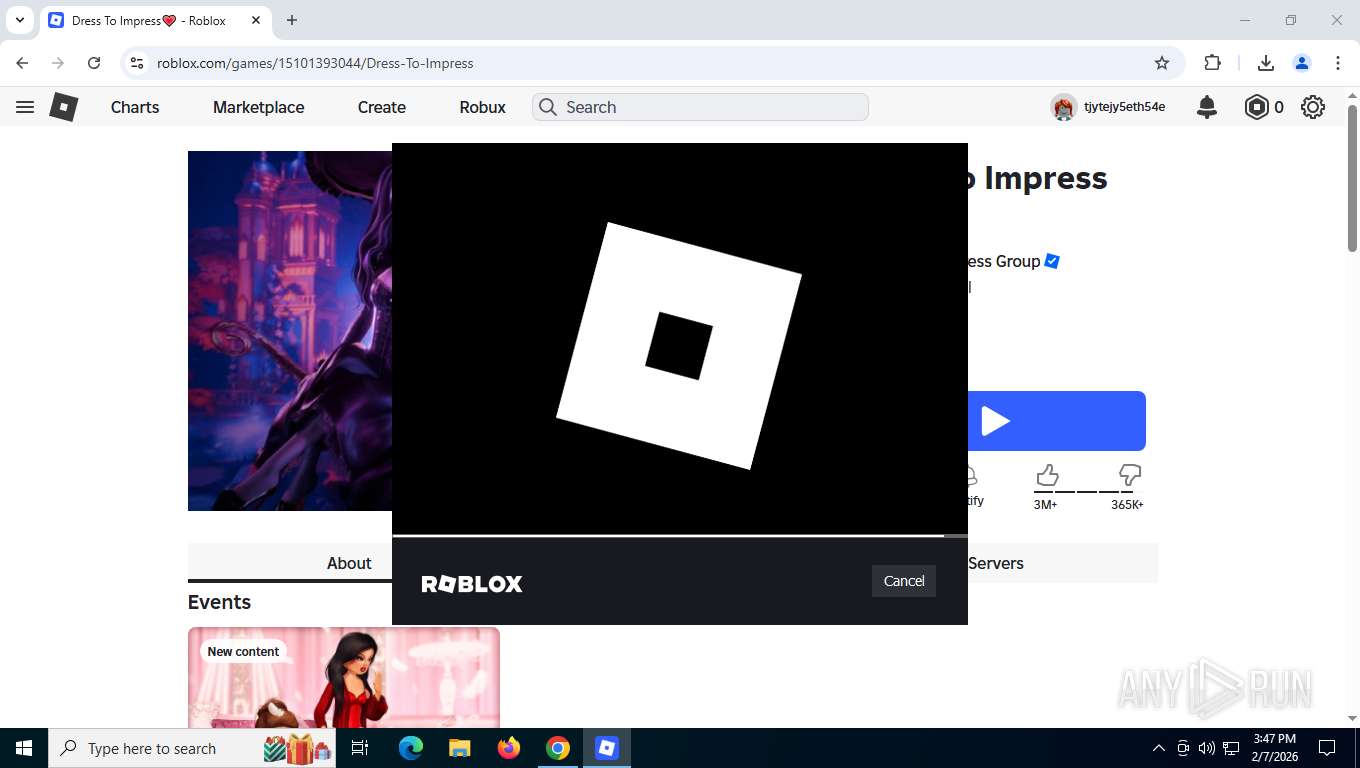Open the Create page
Screen dimensions: 1360x768
382,107
